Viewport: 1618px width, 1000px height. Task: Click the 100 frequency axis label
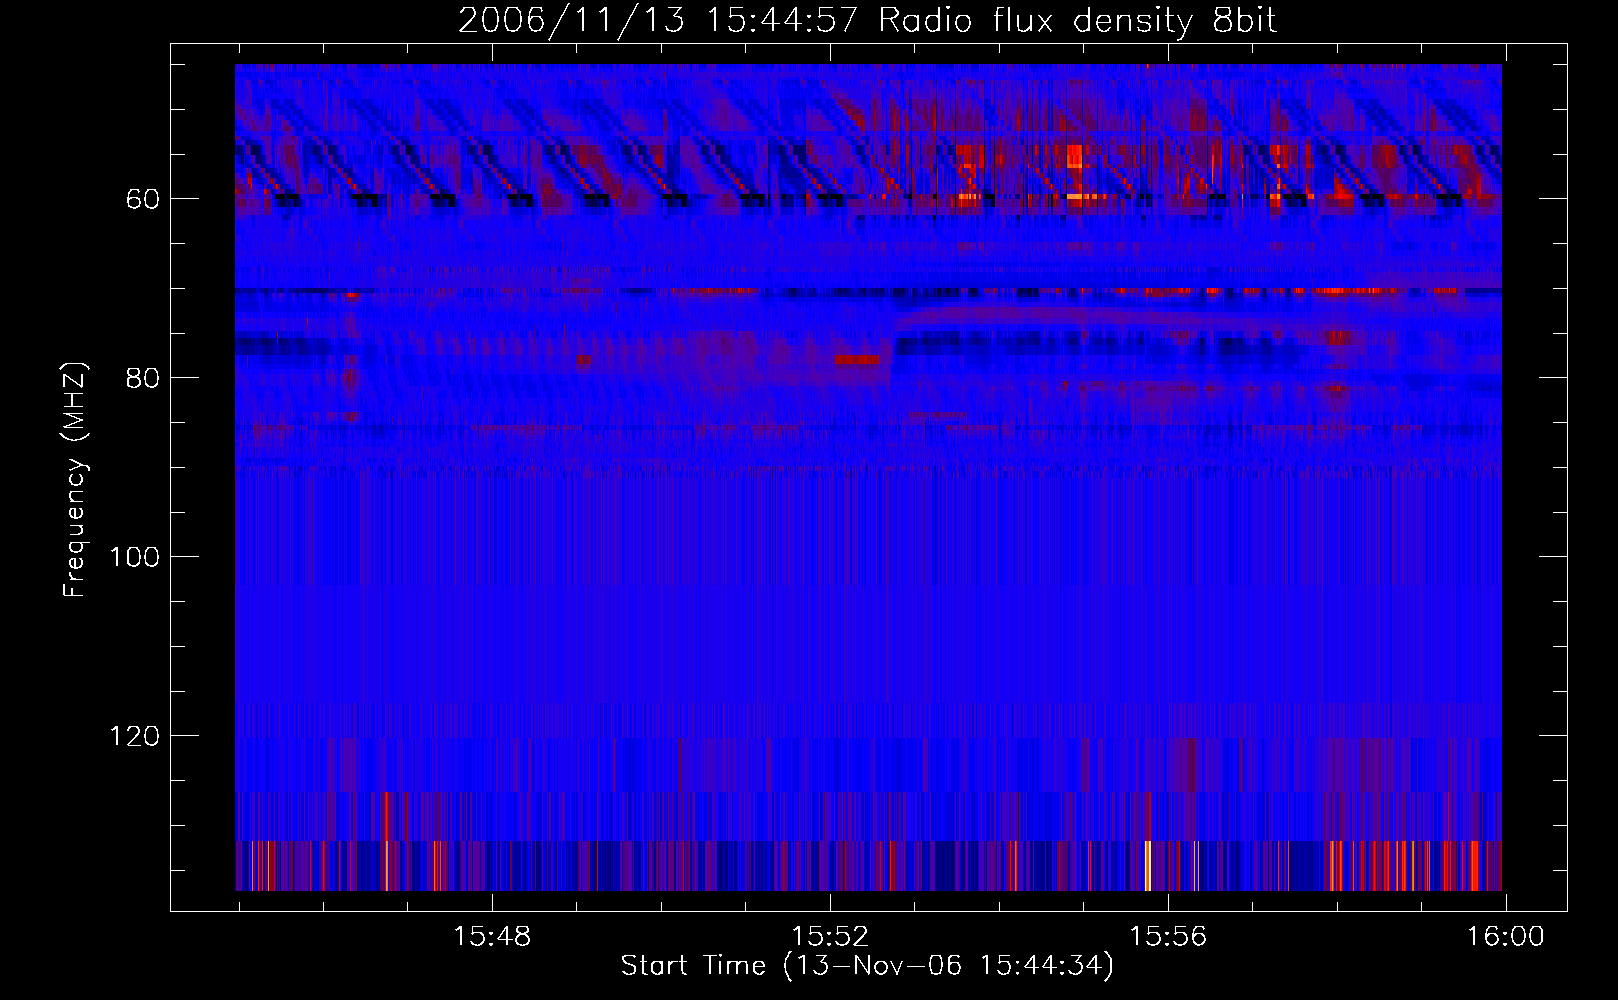[x=135, y=557]
